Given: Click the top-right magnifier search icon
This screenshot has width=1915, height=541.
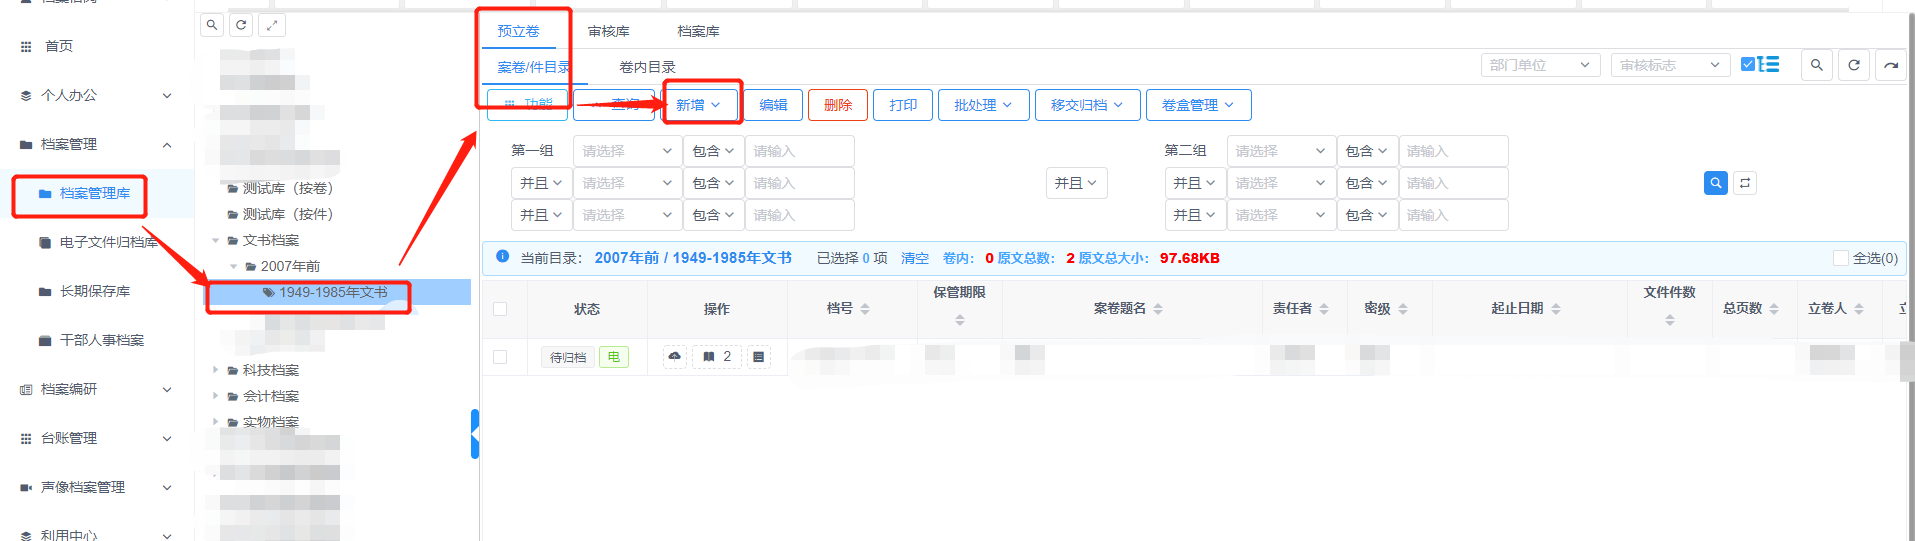Looking at the screenshot, I should click(x=1817, y=65).
